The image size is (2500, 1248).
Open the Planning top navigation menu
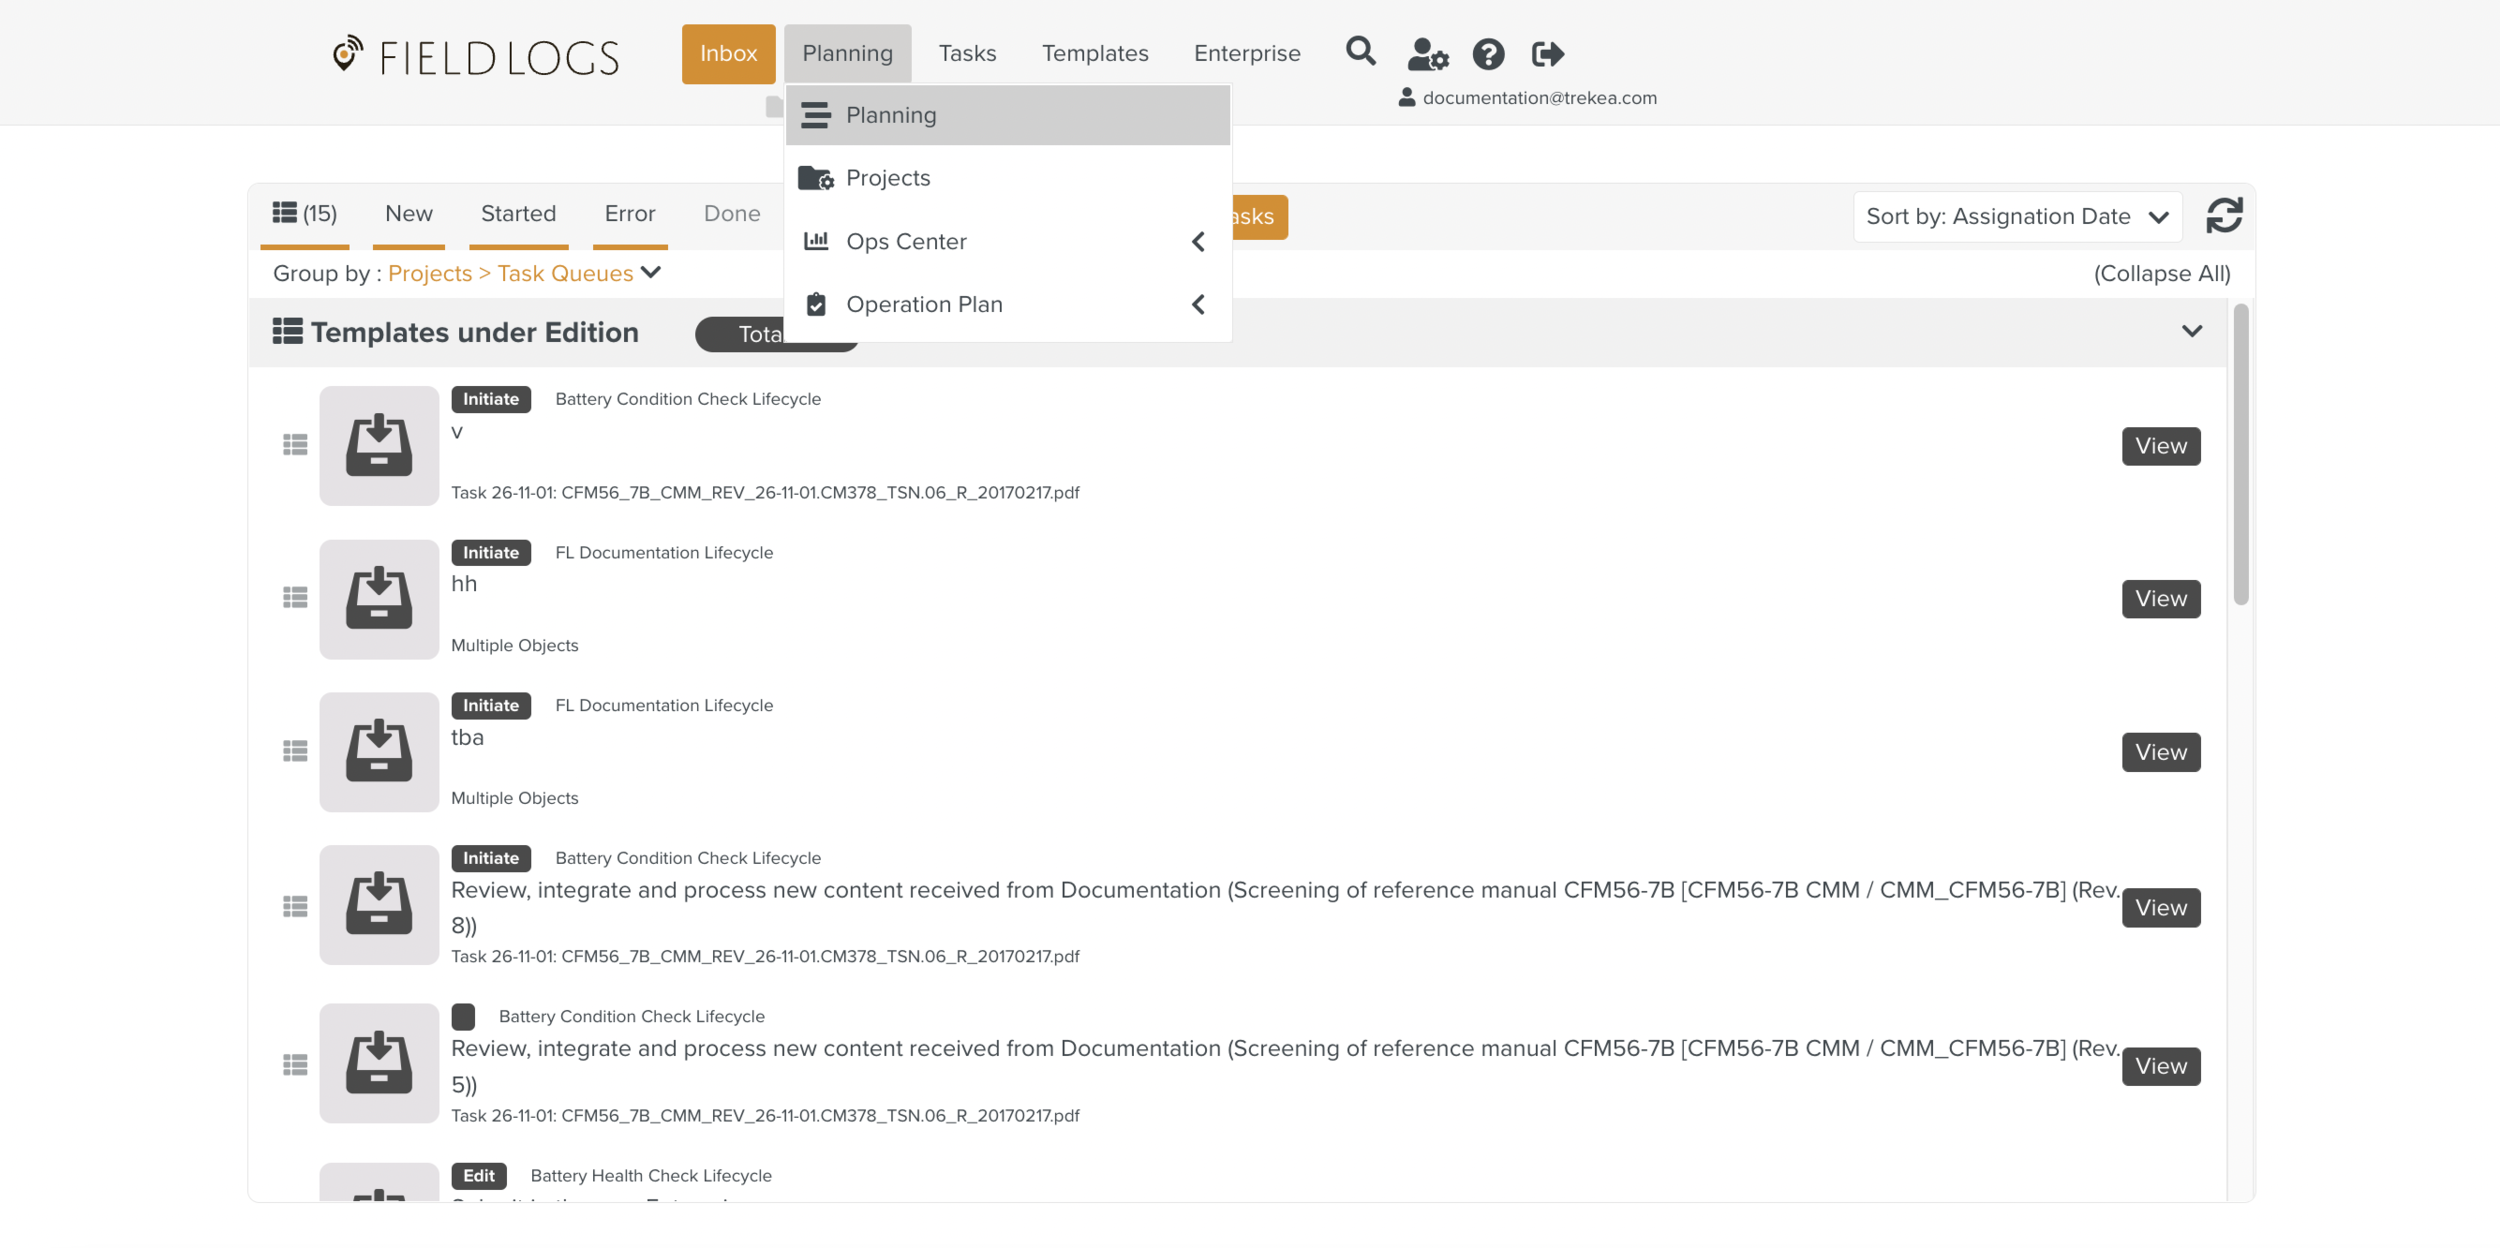847,53
